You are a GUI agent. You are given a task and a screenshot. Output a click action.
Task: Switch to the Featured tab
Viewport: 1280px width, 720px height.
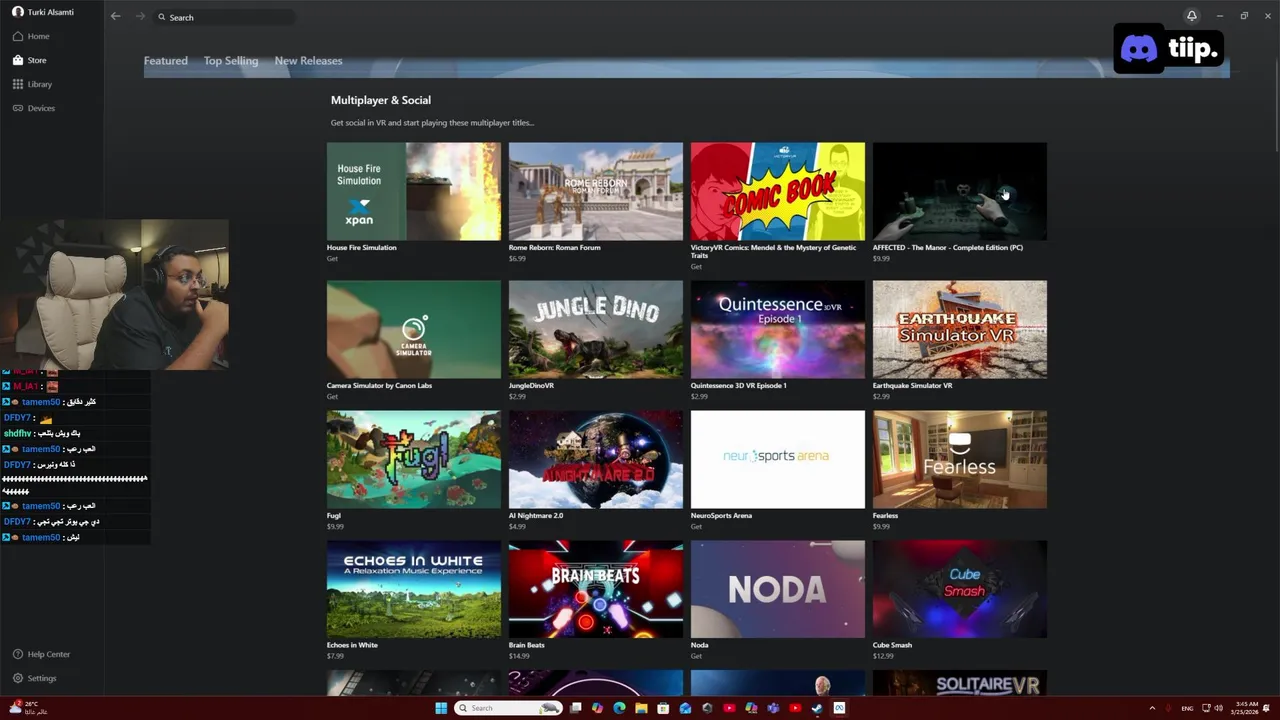165,61
